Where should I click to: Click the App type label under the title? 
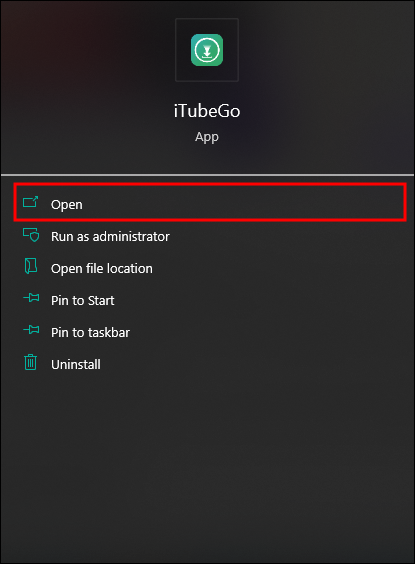point(207,137)
